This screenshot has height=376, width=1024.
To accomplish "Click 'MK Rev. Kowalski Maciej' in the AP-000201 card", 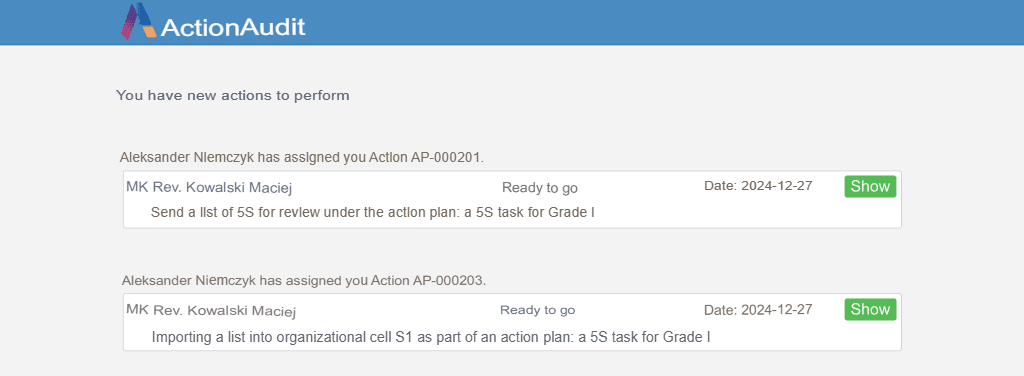I will 208,188.
